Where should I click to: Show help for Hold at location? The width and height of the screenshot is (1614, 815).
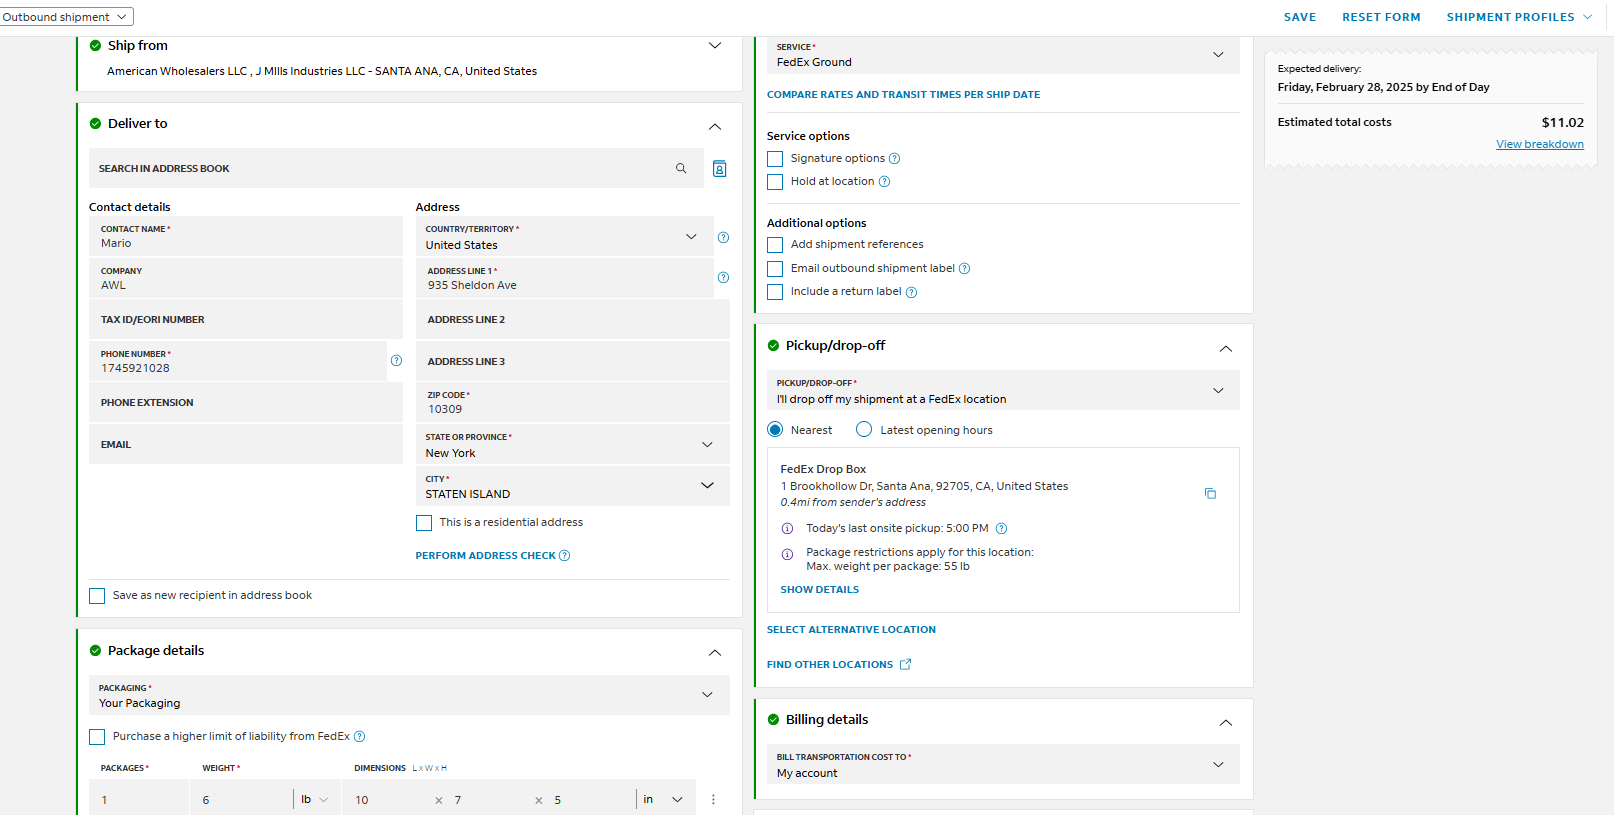coord(884,182)
